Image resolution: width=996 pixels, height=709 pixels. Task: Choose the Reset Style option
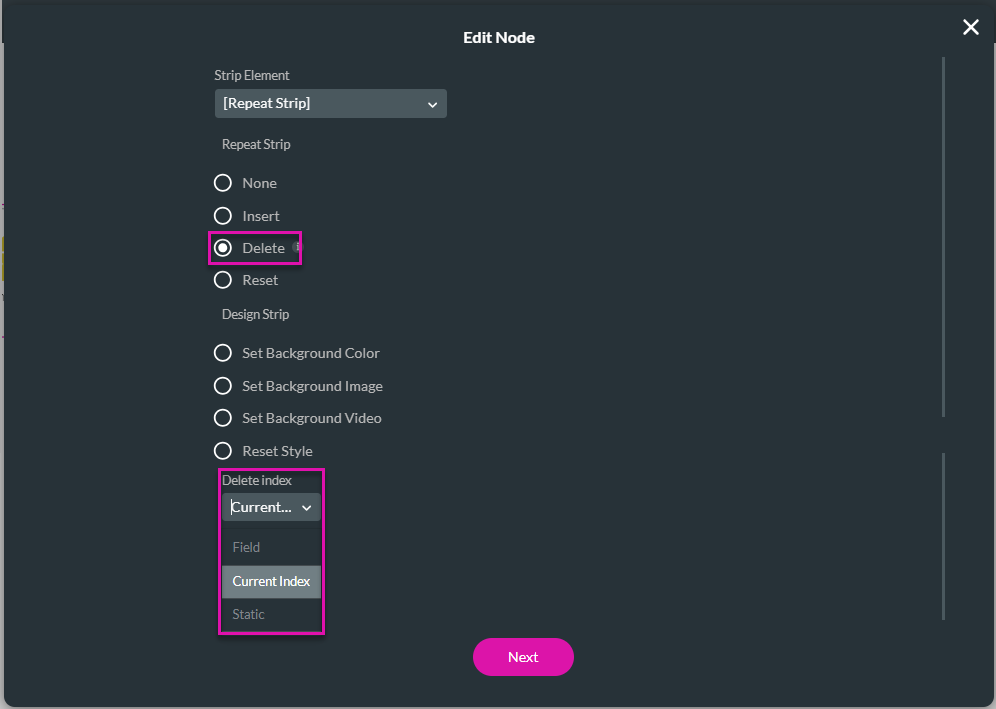click(222, 450)
